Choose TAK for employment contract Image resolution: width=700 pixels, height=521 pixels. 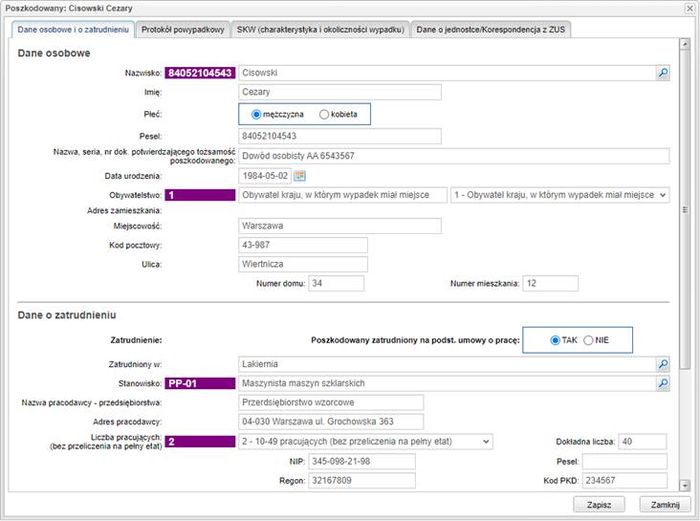555,340
